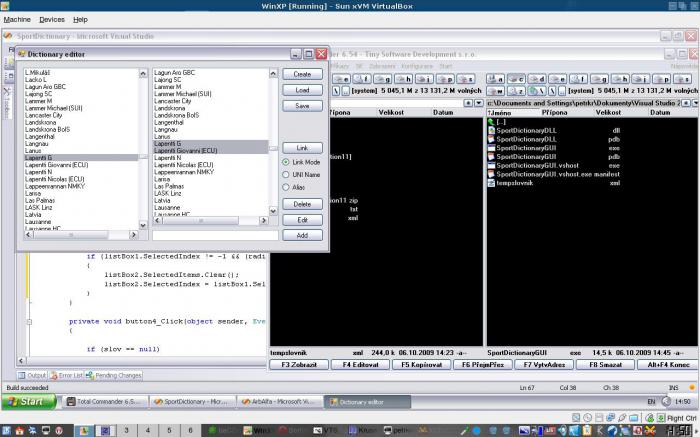
Task: Switch right panel to drive s
Action: [x=682, y=79]
